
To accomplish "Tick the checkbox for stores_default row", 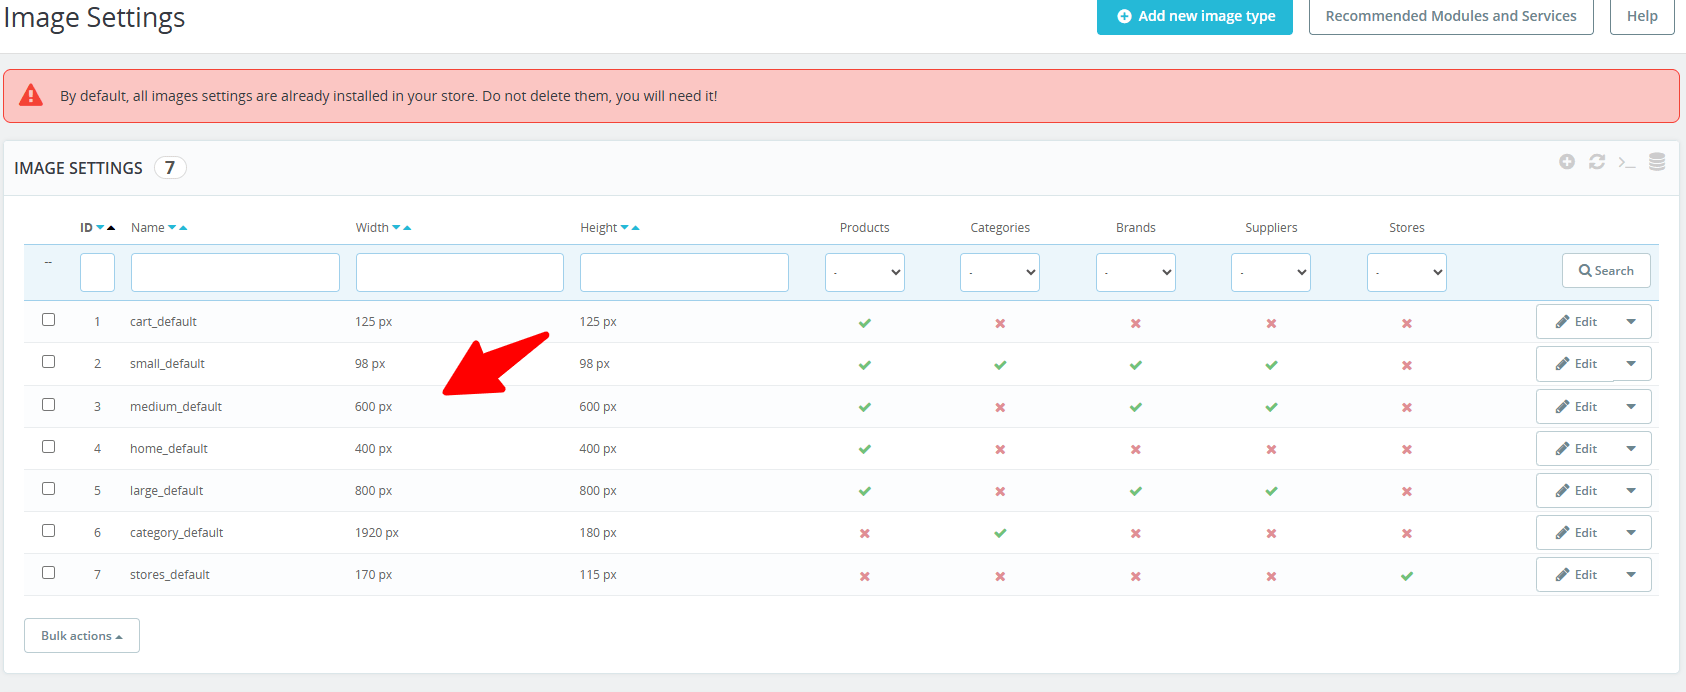I will 48,573.
